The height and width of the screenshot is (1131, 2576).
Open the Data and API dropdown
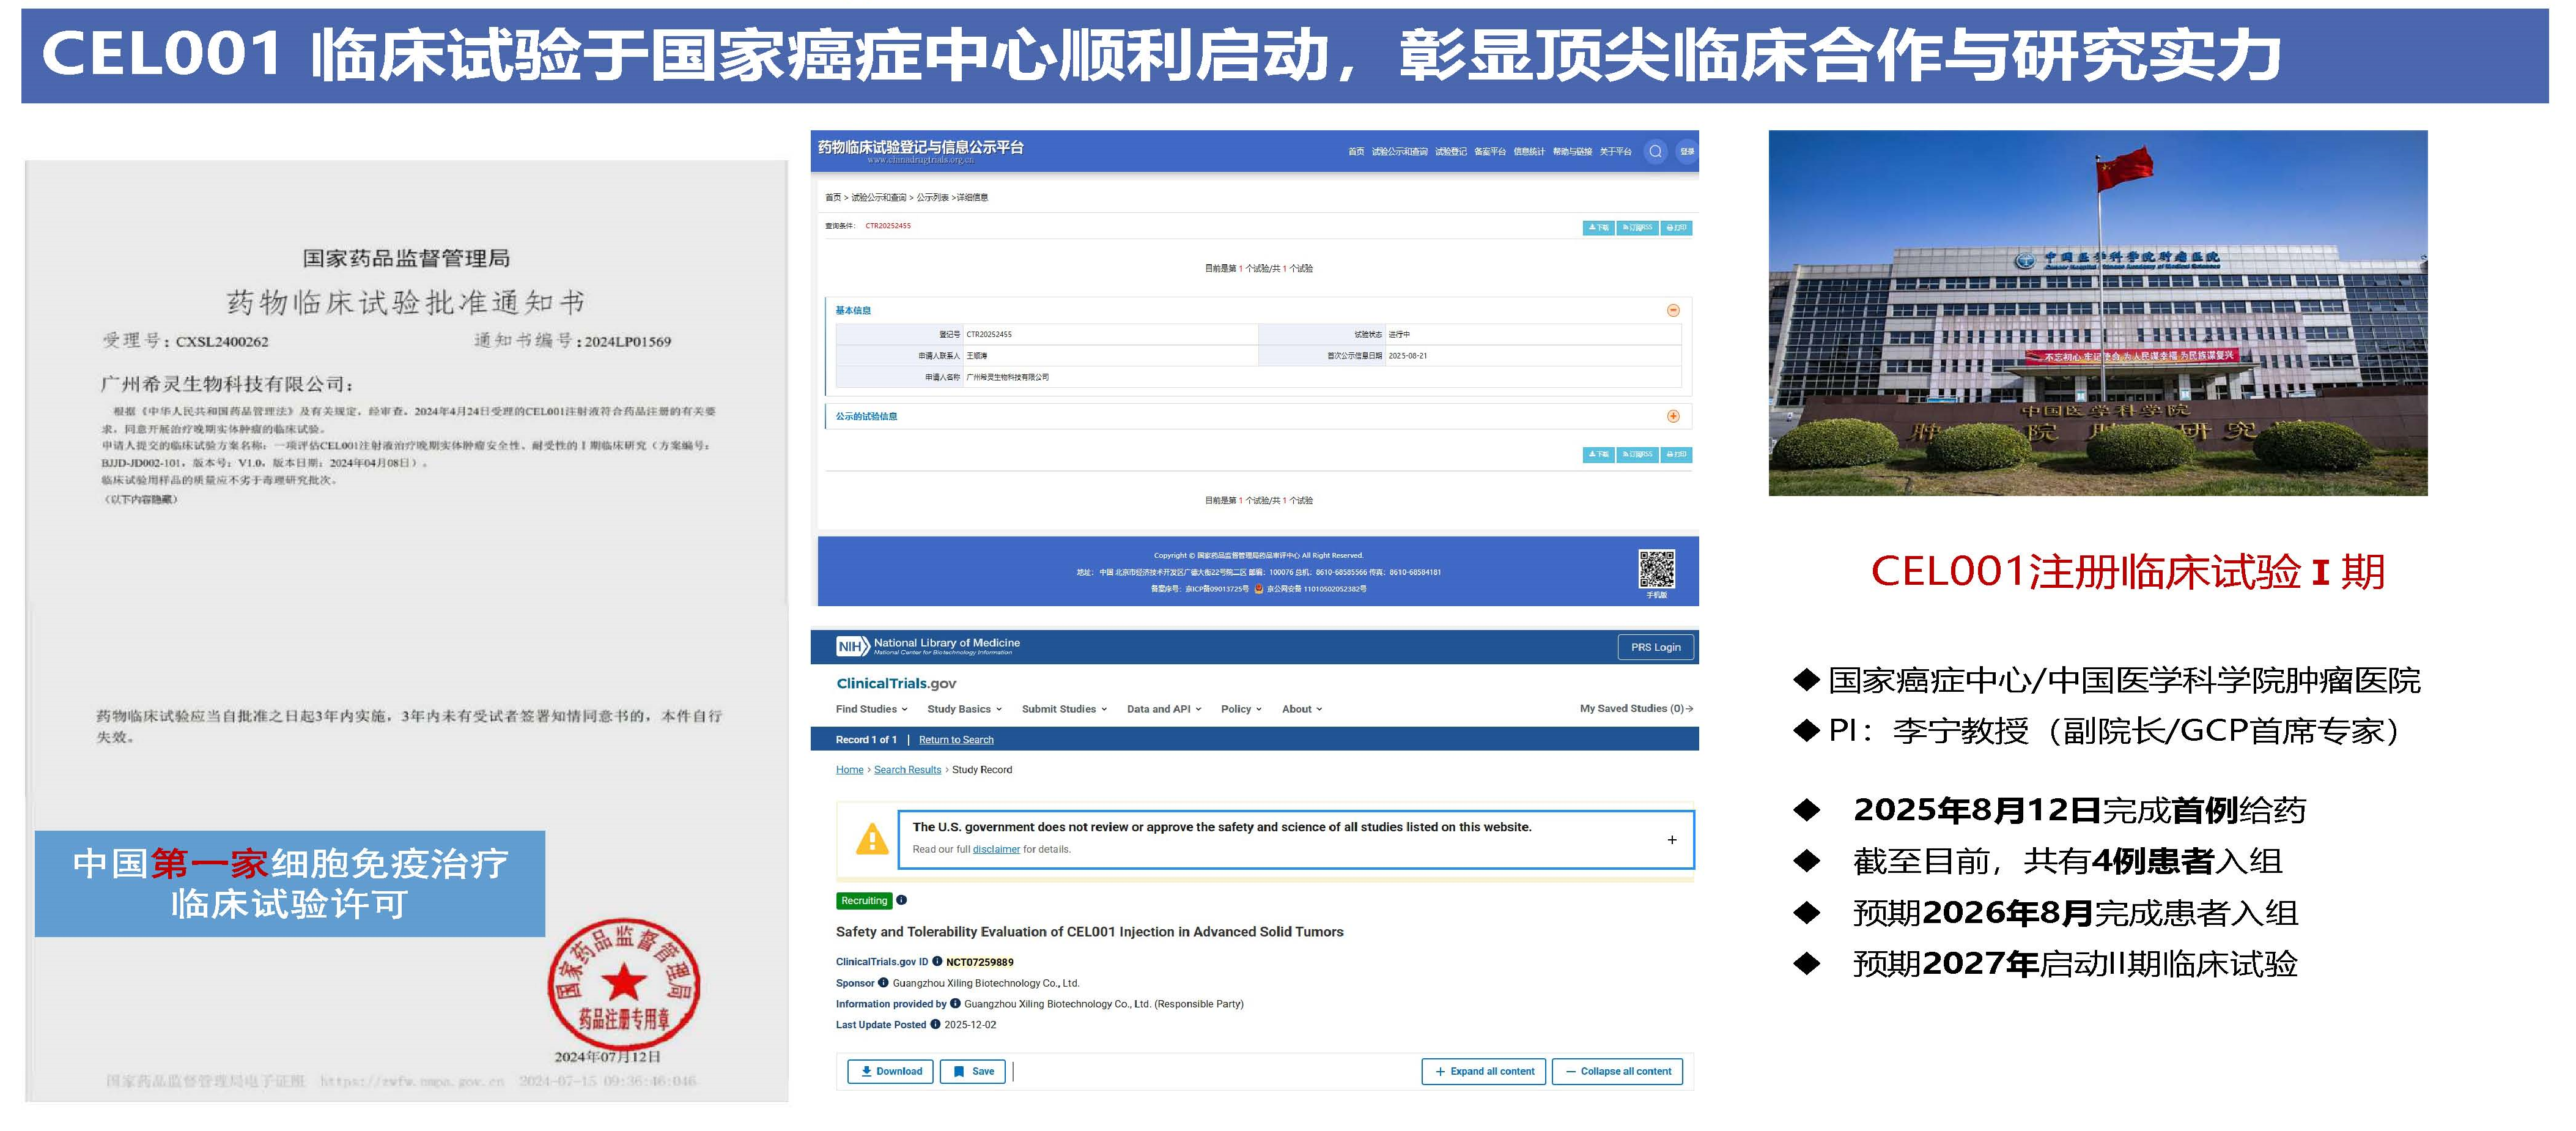coord(1163,709)
